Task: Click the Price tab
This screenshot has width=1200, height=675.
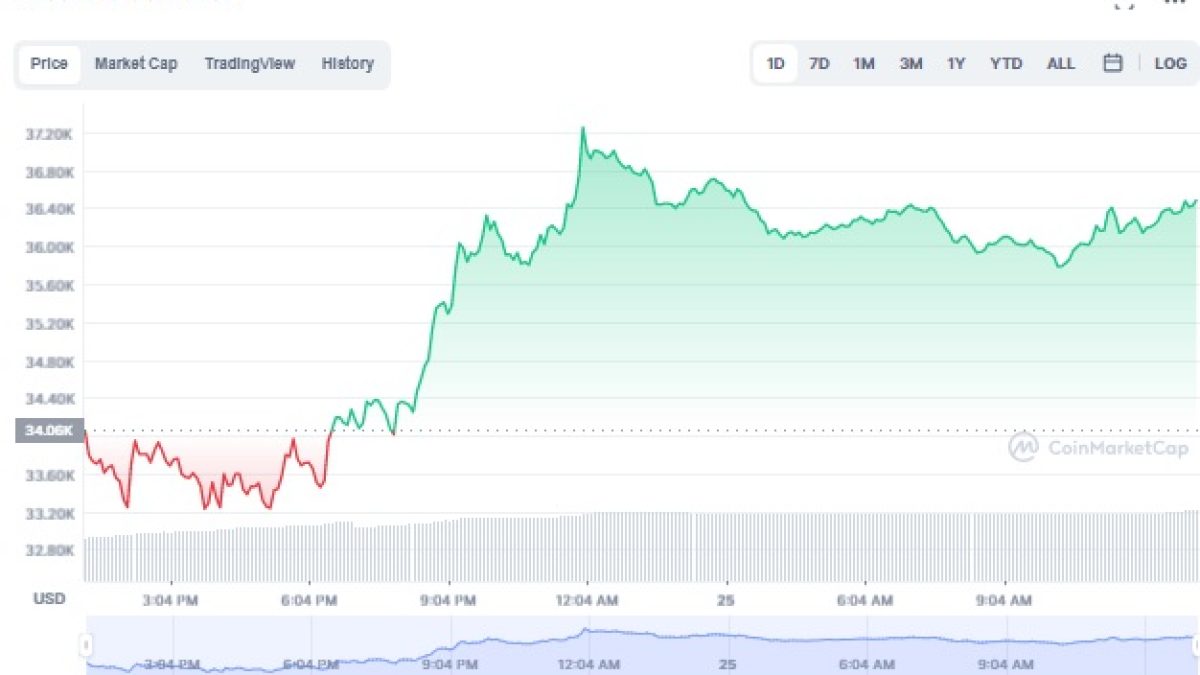Action: click(49, 63)
